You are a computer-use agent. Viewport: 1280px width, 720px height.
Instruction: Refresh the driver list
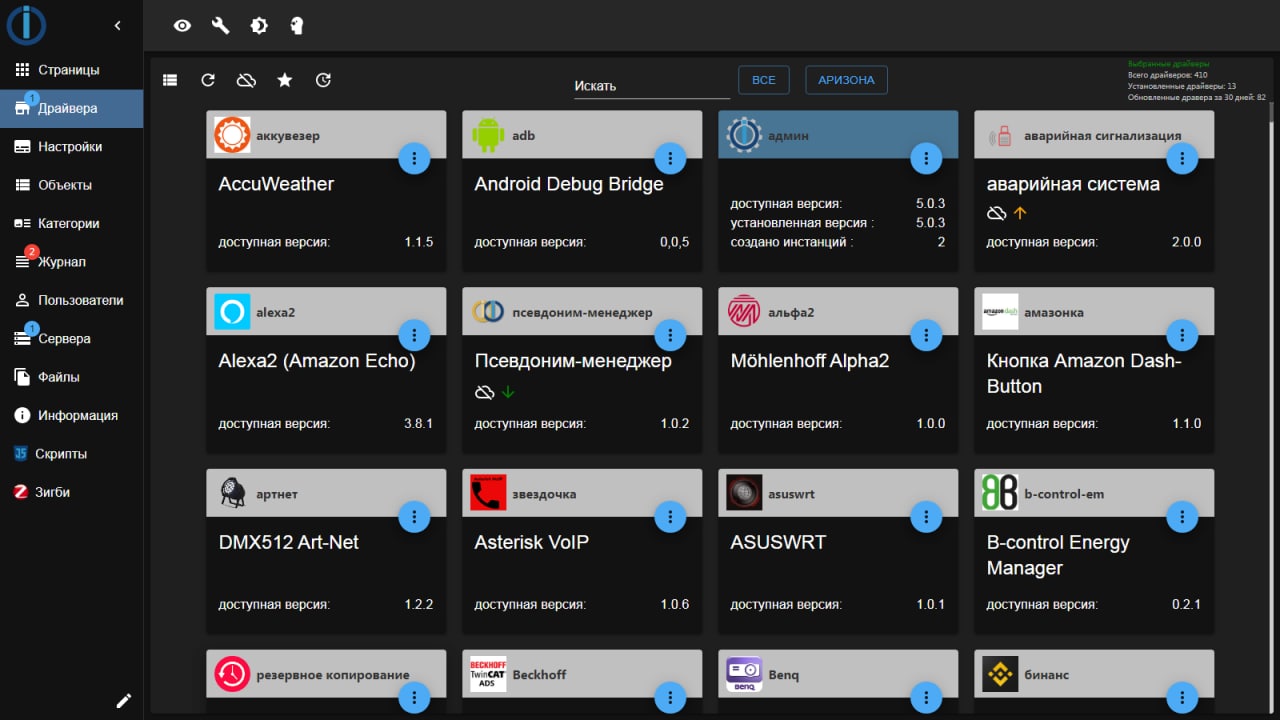(x=208, y=80)
